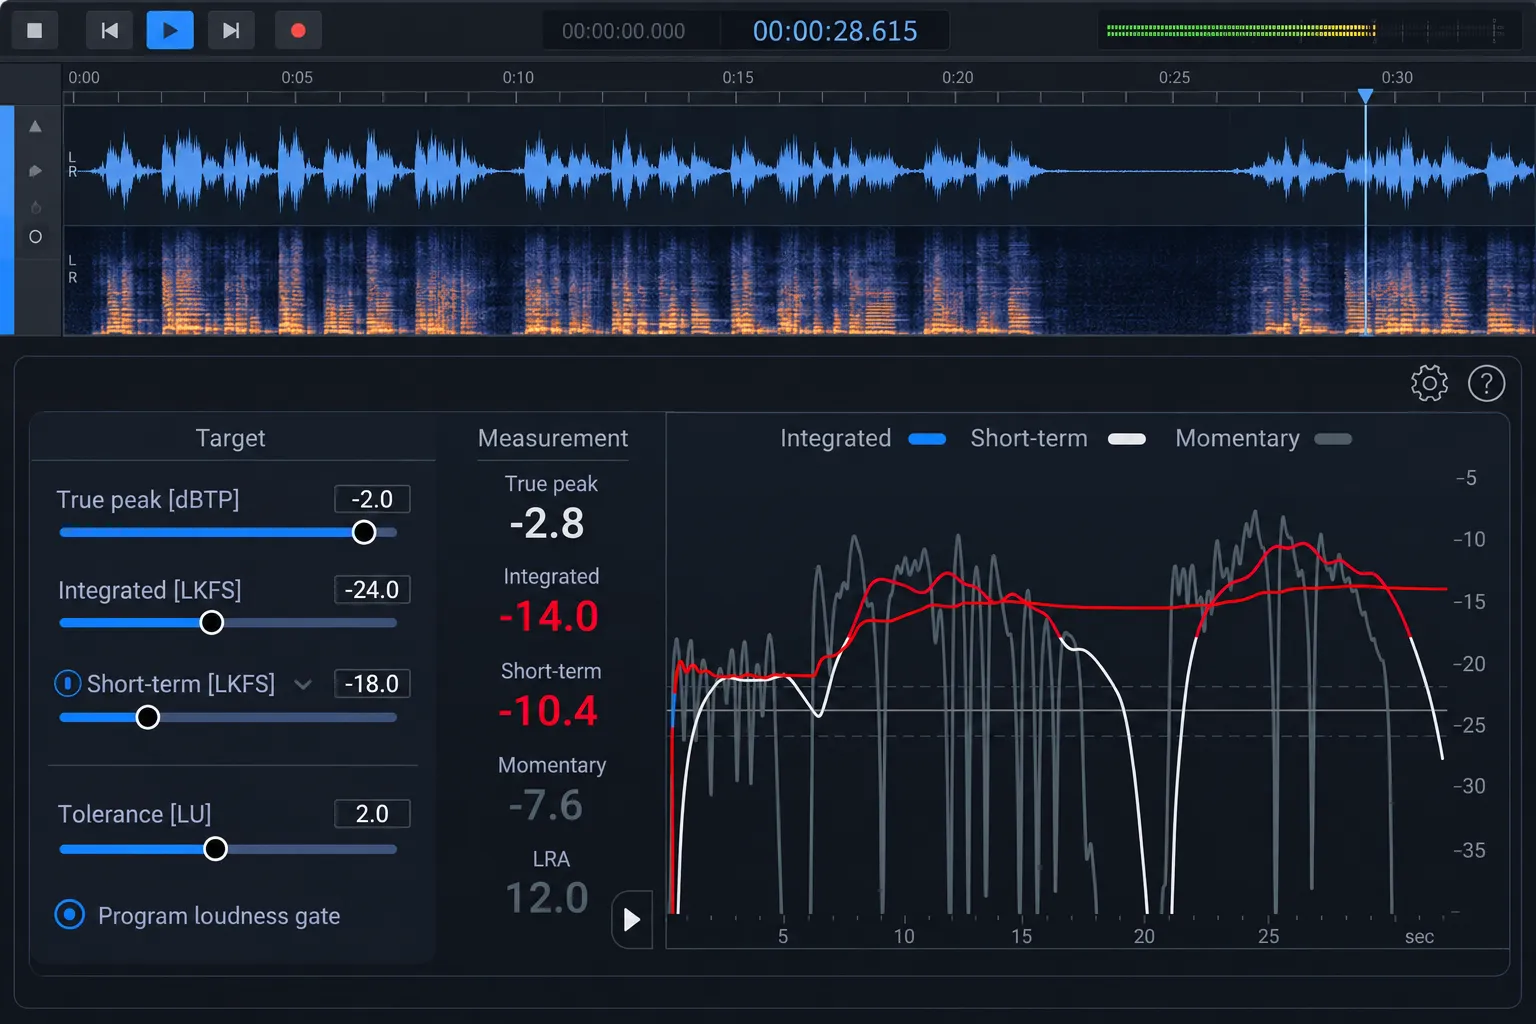This screenshot has width=1536, height=1024.
Task: Open help with the question mark icon
Action: 1486,383
